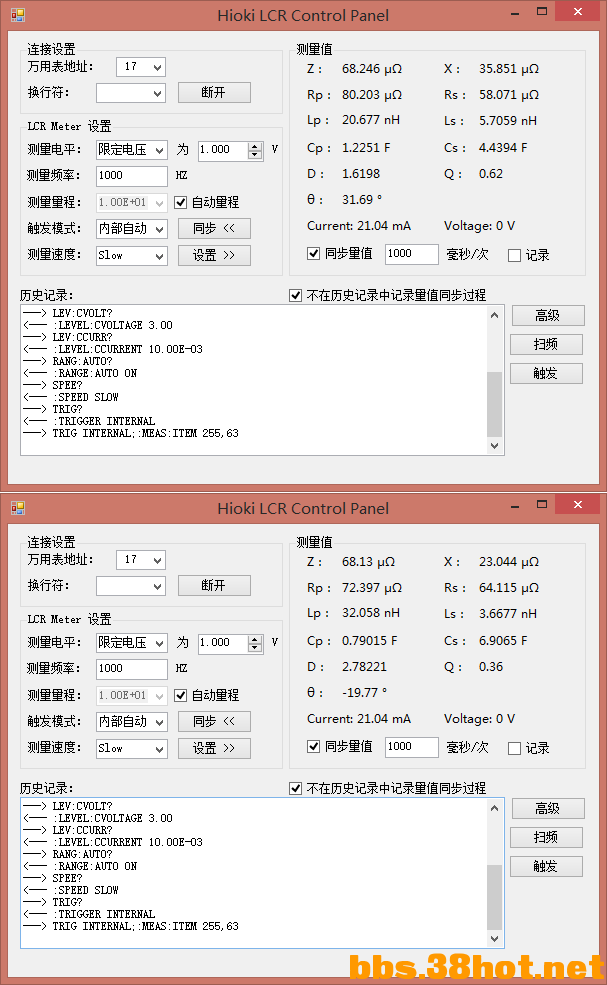The width and height of the screenshot is (607, 985).
Task: Toggle 不在历史记录中记录量值同步过程 checkbox in bottom window
Action: pyautogui.click(x=295, y=788)
